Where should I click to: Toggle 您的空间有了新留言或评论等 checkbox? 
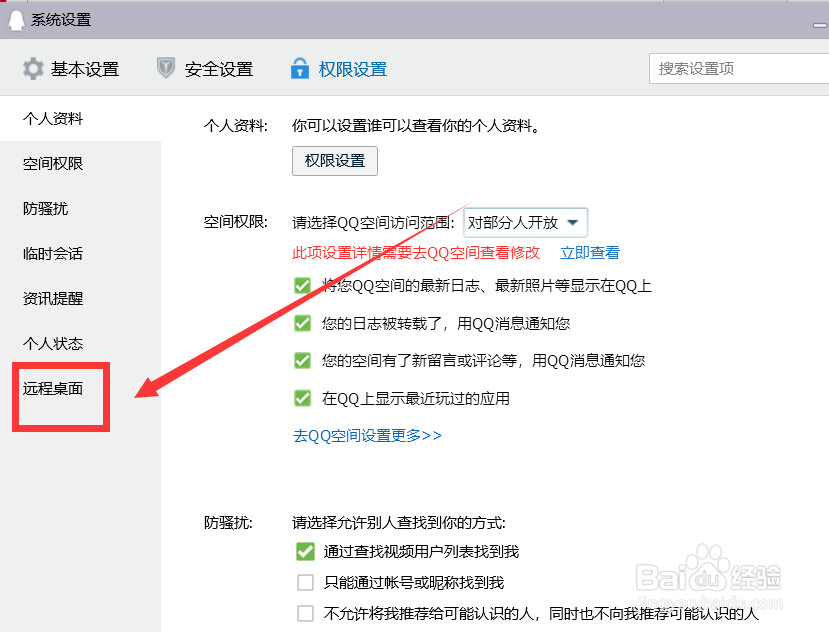pyautogui.click(x=302, y=361)
